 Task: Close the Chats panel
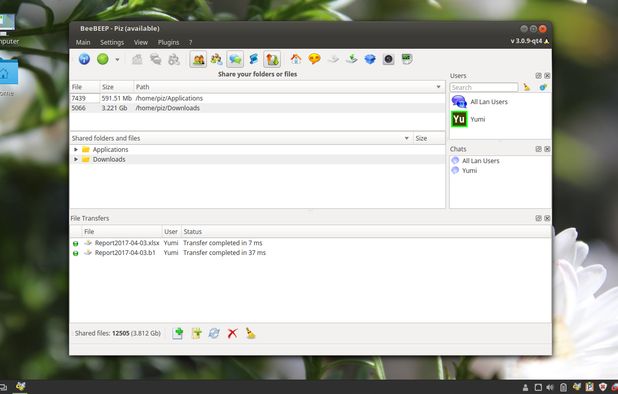[x=547, y=149]
